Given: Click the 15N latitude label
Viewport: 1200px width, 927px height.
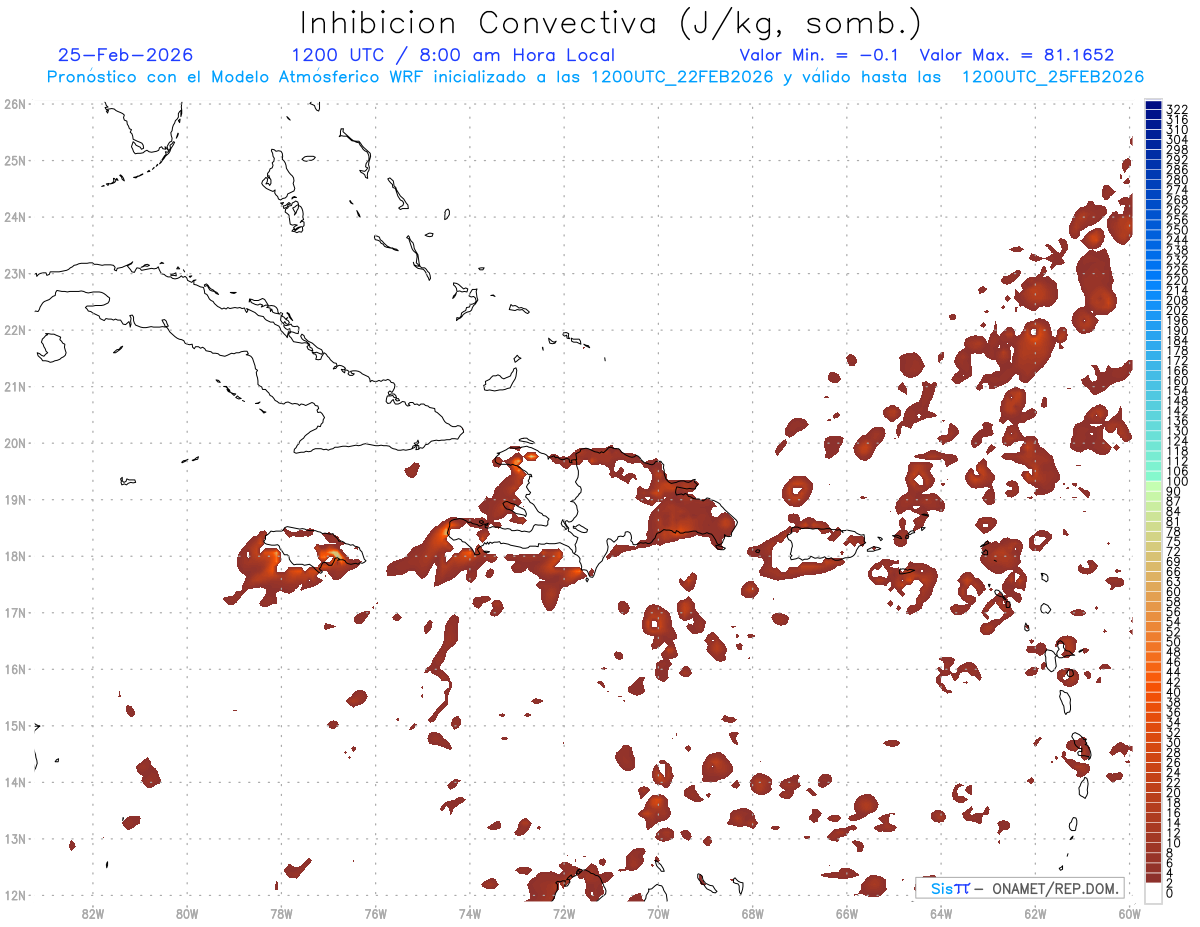Looking at the screenshot, I should click(14, 725).
